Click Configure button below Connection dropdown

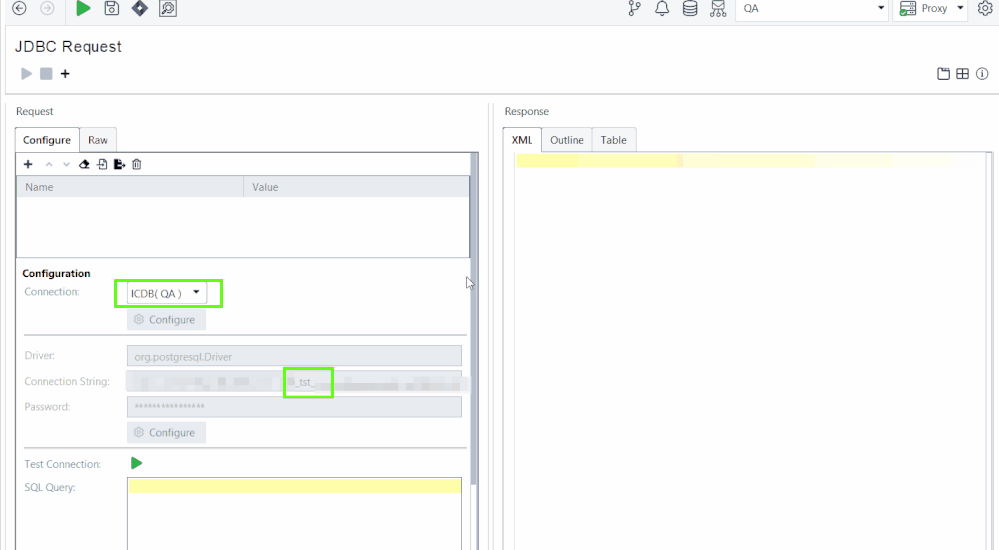tap(166, 319)
